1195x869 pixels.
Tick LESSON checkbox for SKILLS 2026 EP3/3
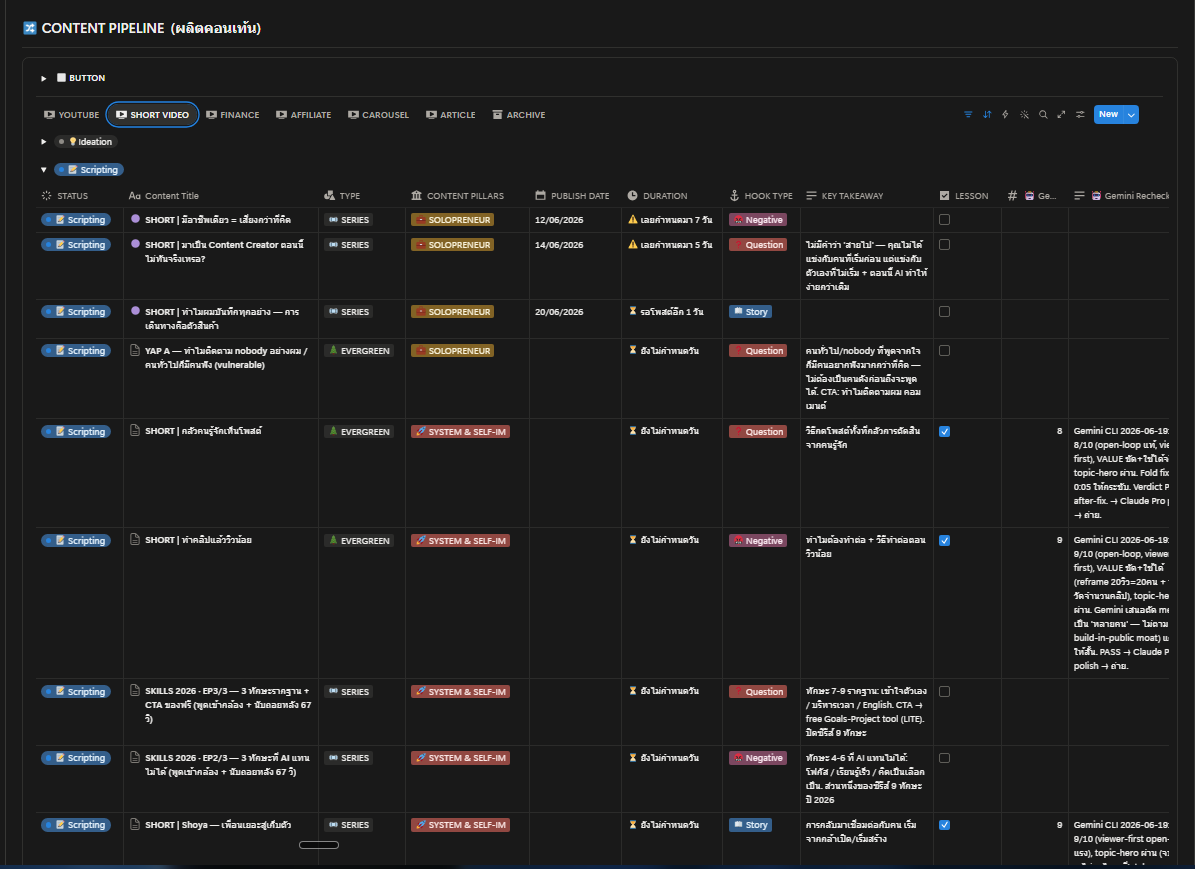[x=944, y=691]
